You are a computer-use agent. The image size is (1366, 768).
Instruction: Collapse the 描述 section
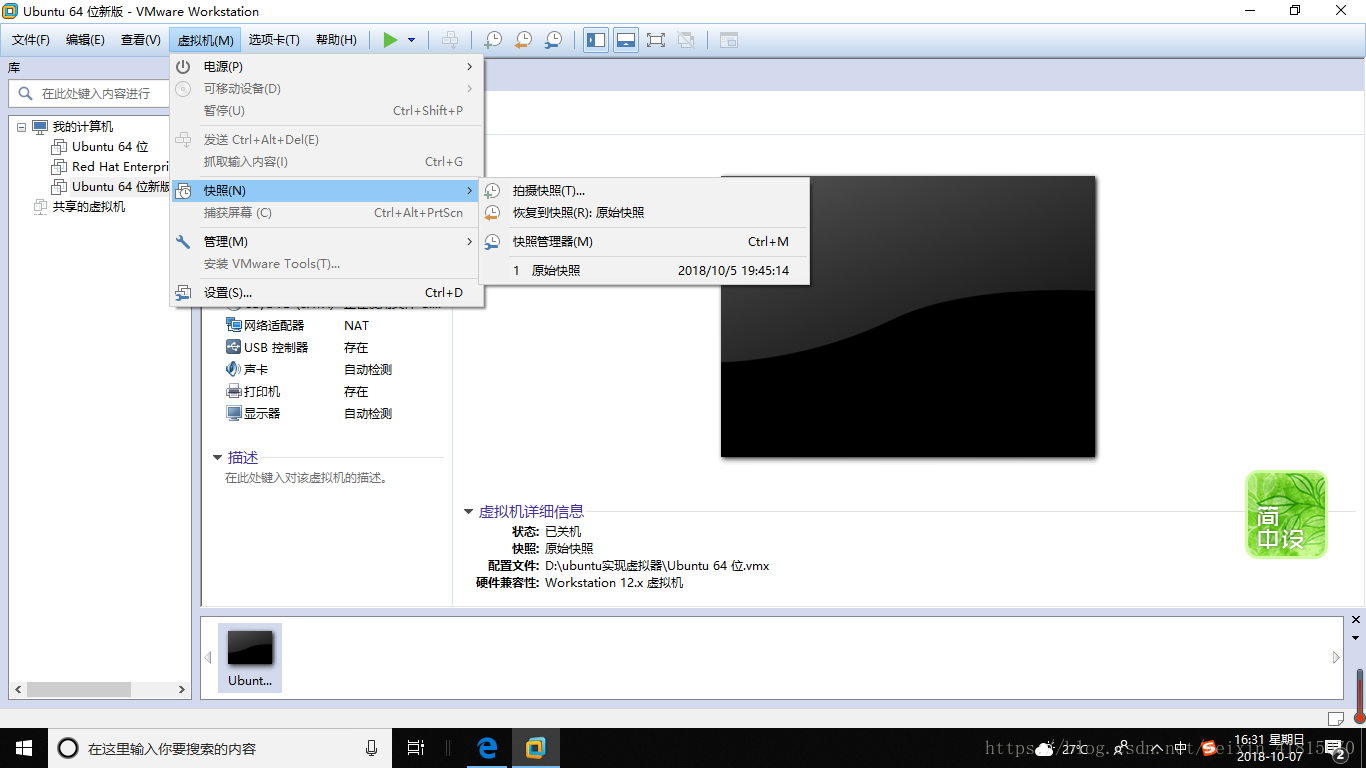217,457
